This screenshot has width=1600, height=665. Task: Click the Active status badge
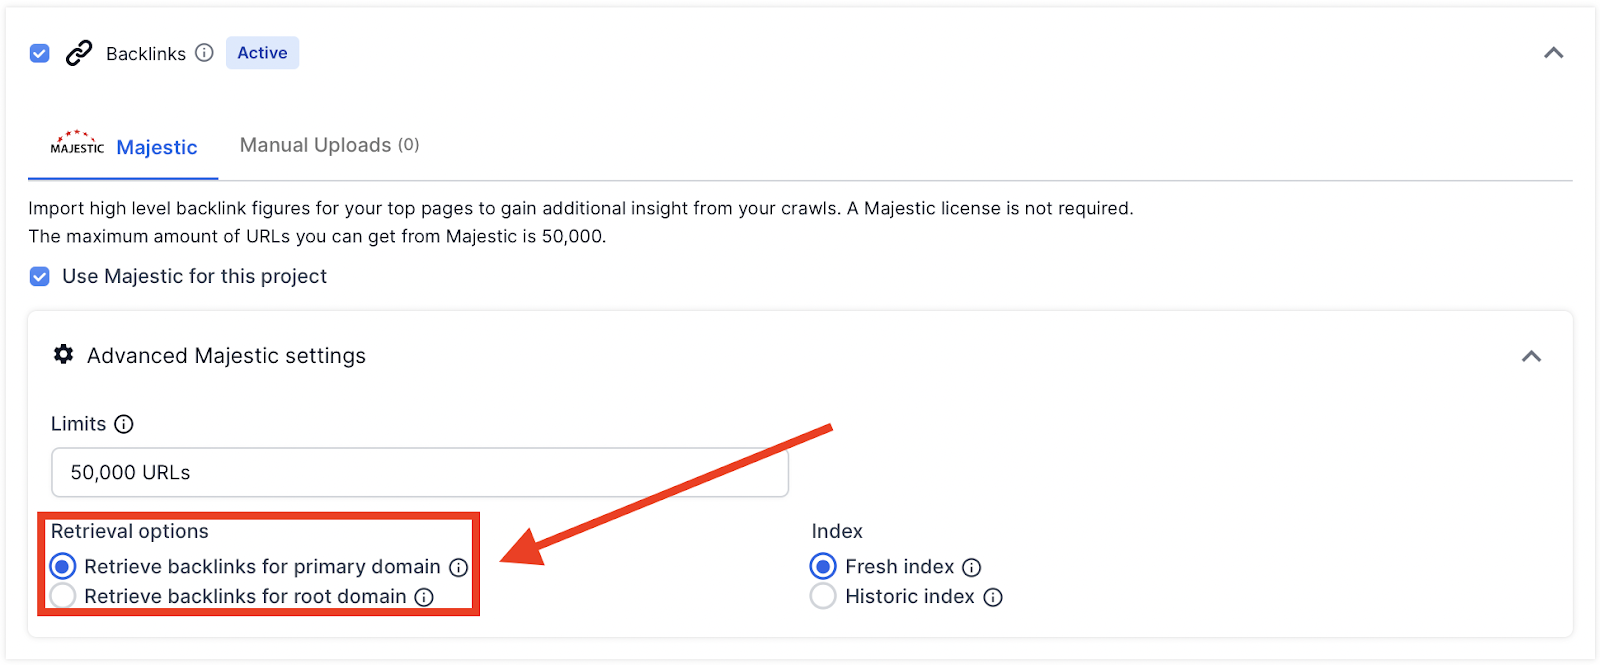click(x=262, y=53)
